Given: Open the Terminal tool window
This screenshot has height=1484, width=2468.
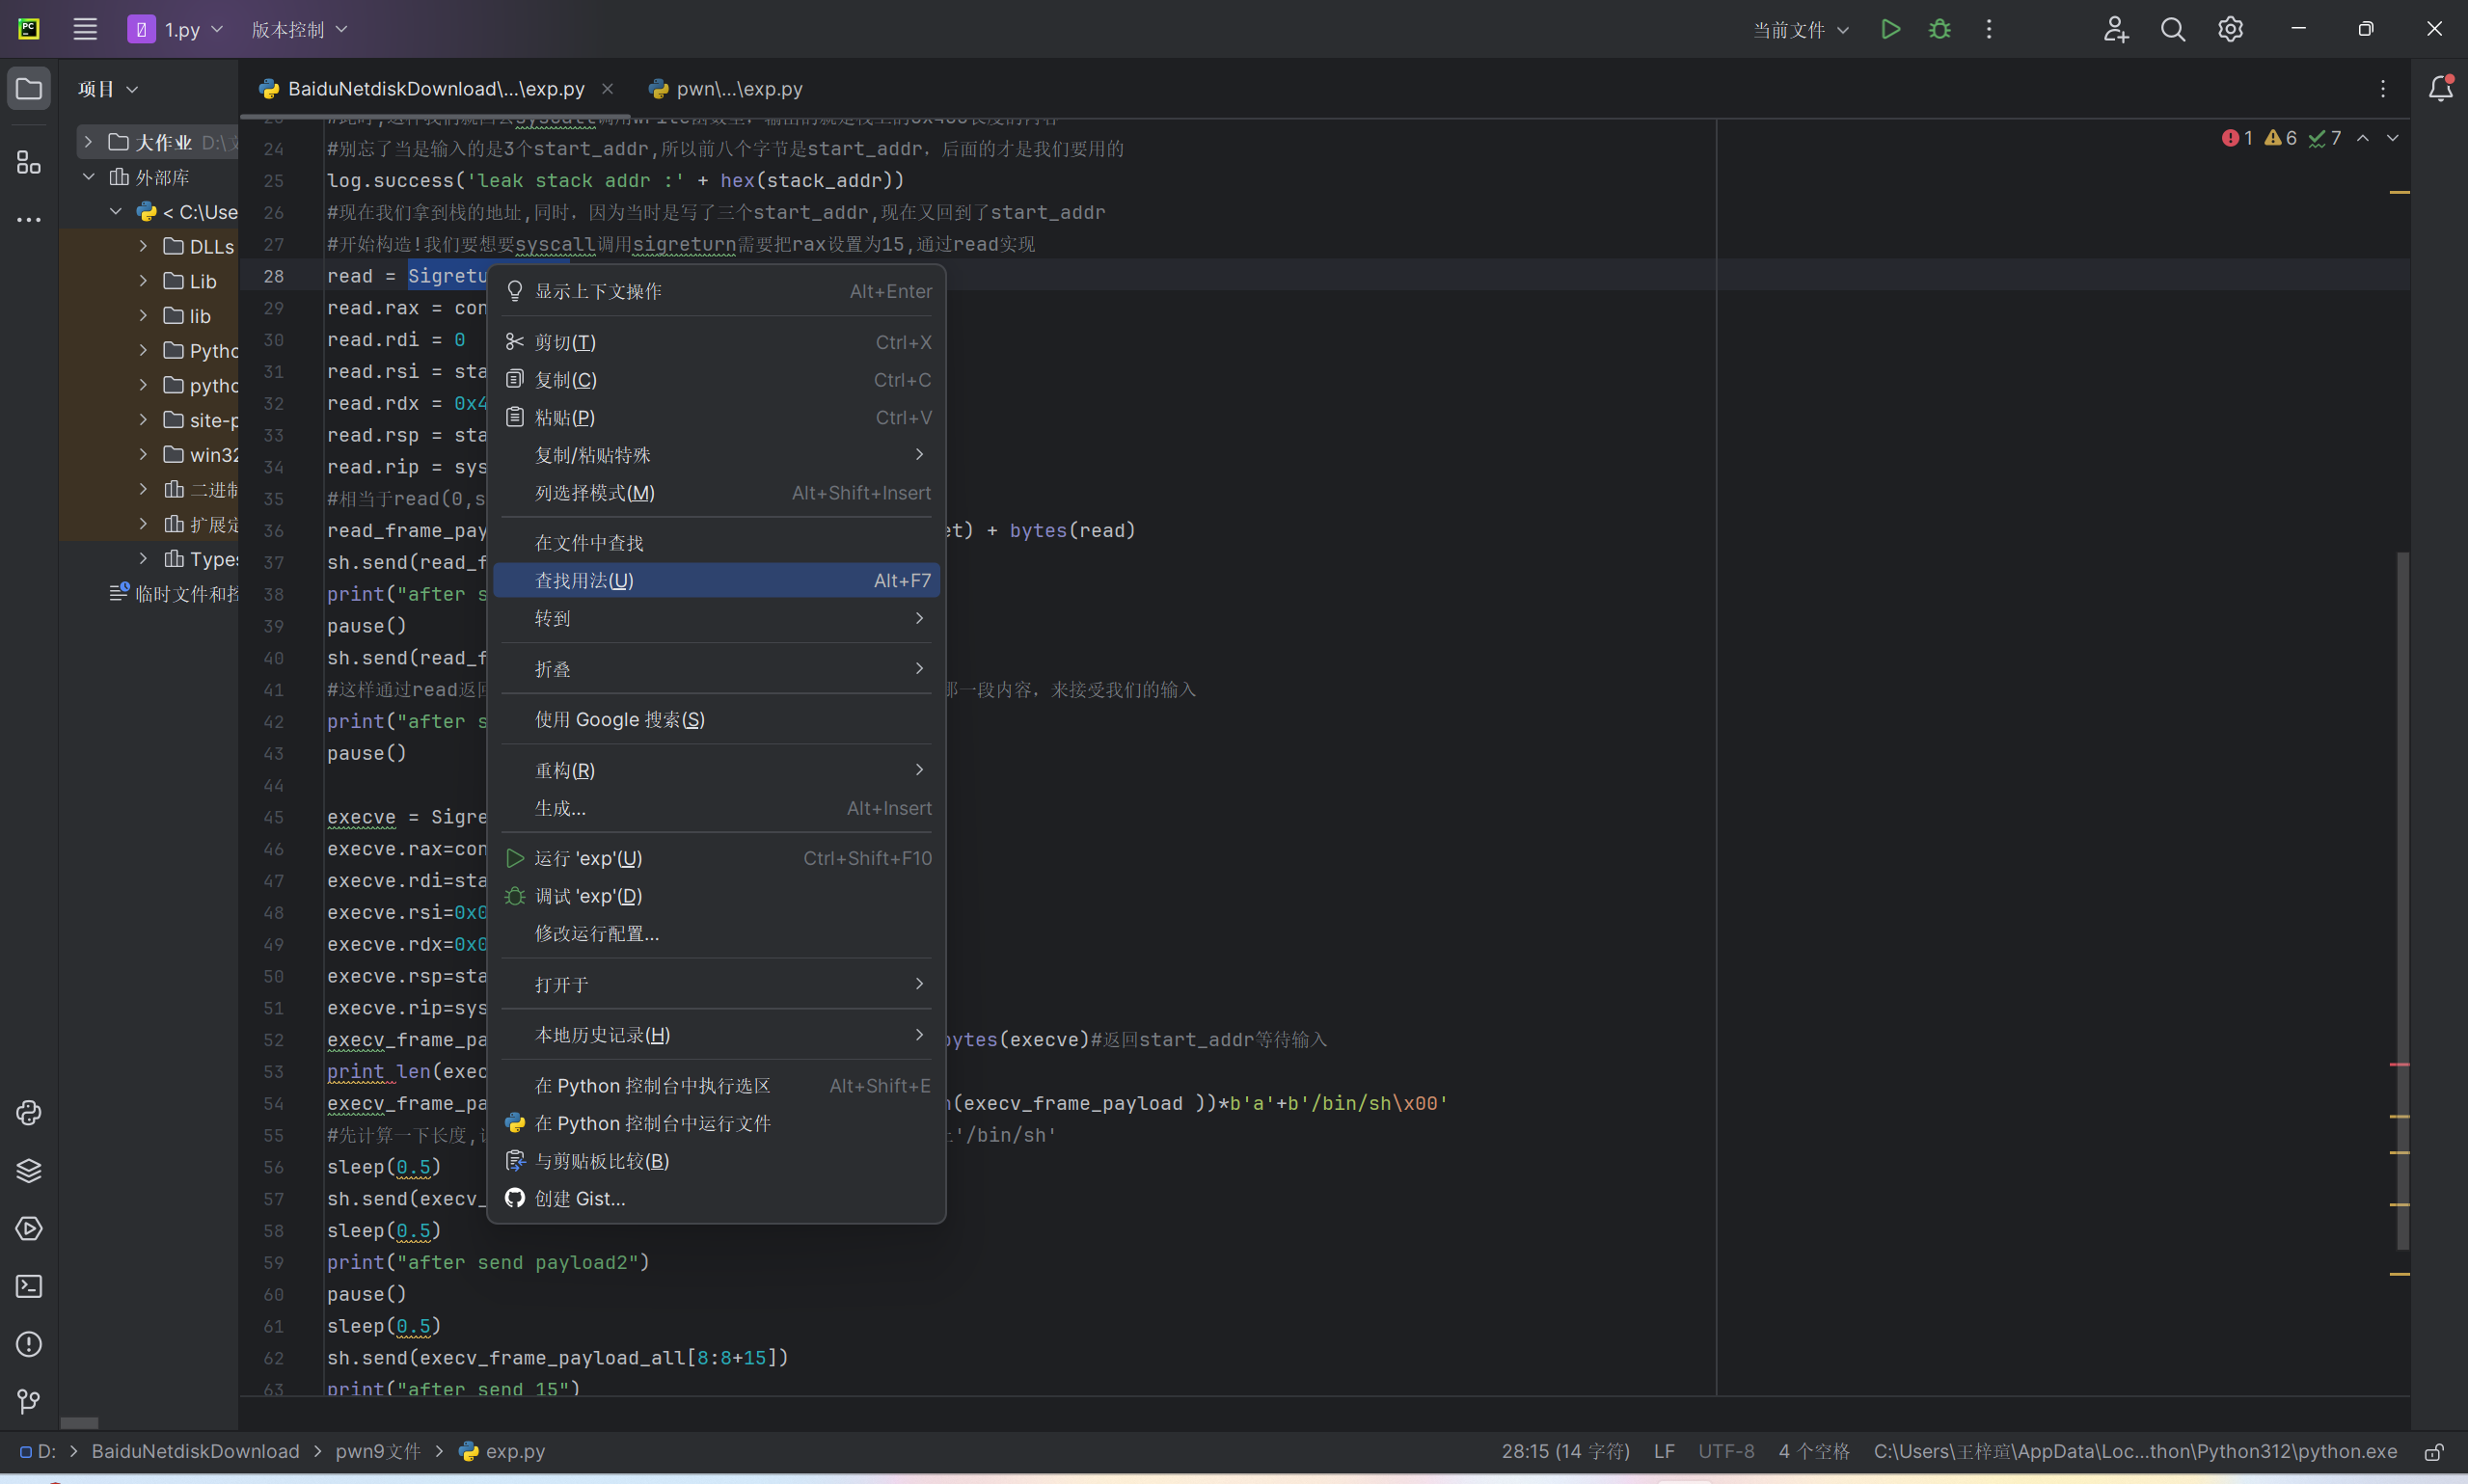Looking at the screenshot, I should coord(29,1286).
